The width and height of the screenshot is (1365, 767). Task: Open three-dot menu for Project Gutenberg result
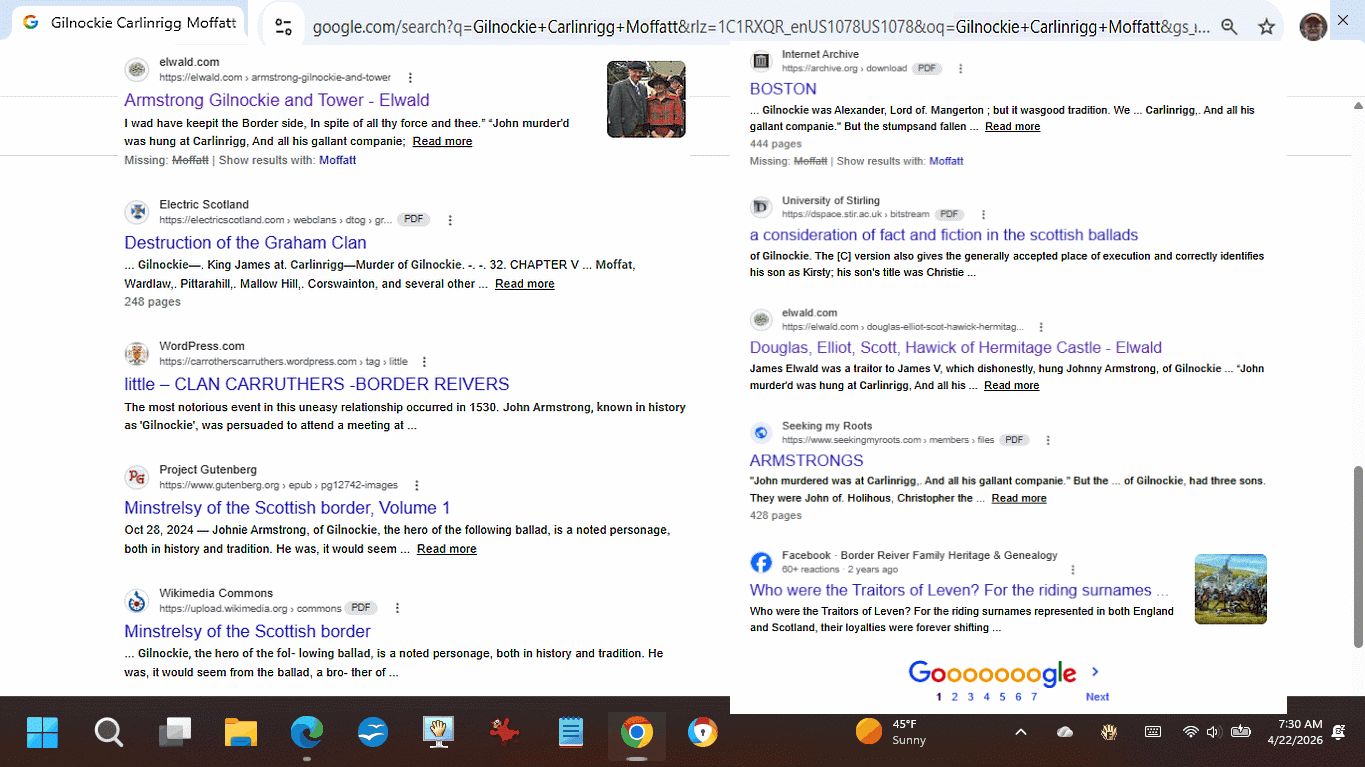417,486
